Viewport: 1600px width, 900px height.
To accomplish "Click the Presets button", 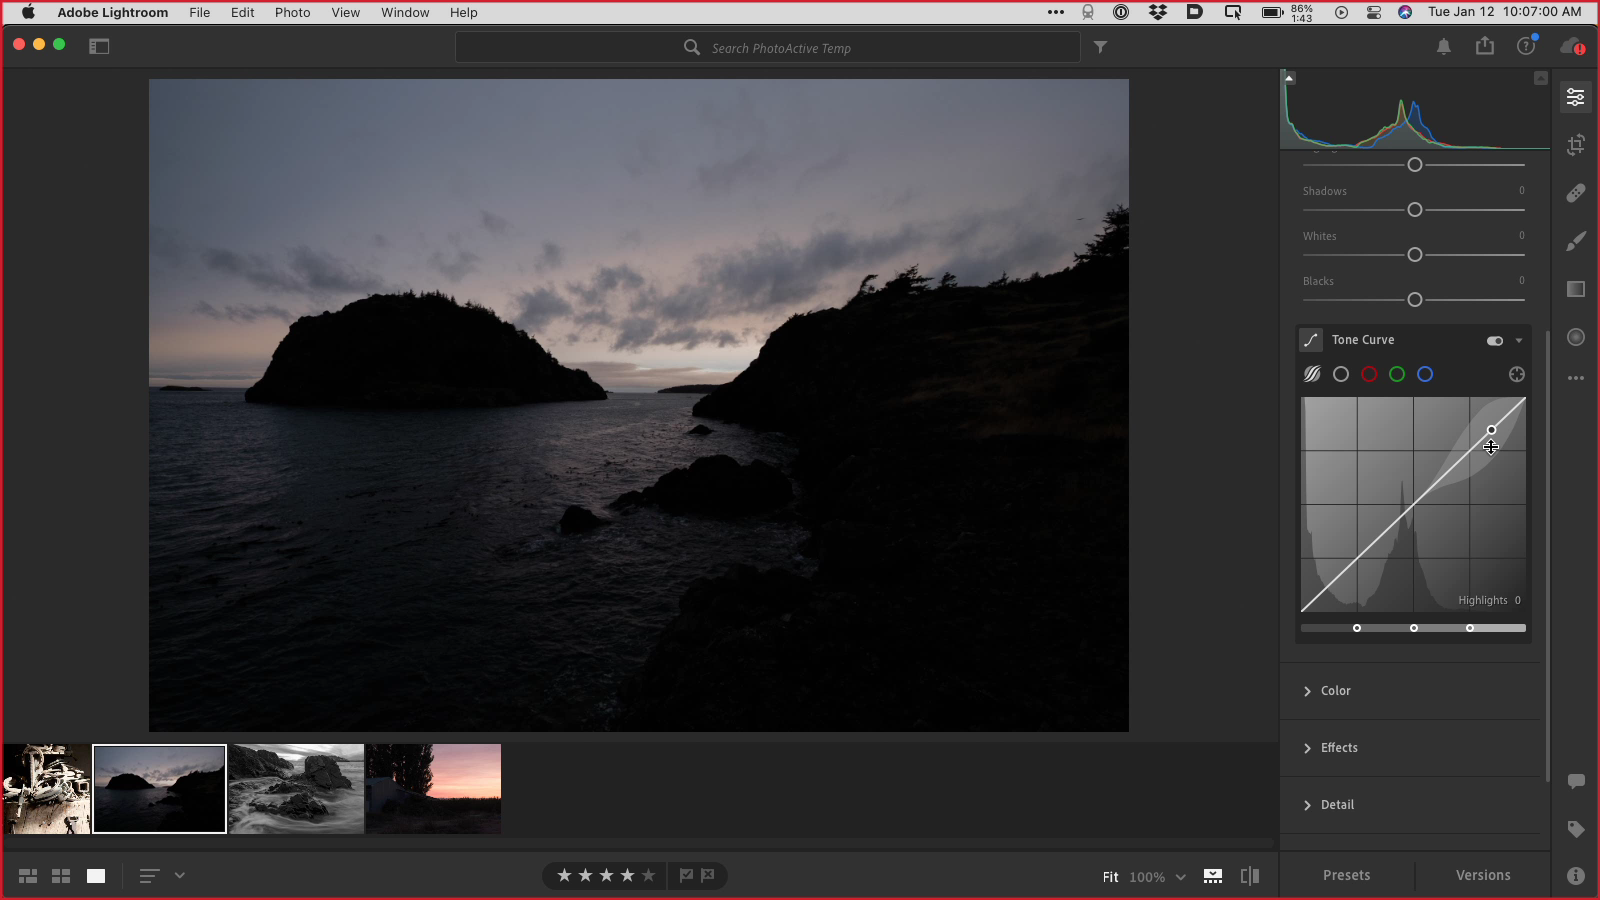I will click(x=1346, y=875).
